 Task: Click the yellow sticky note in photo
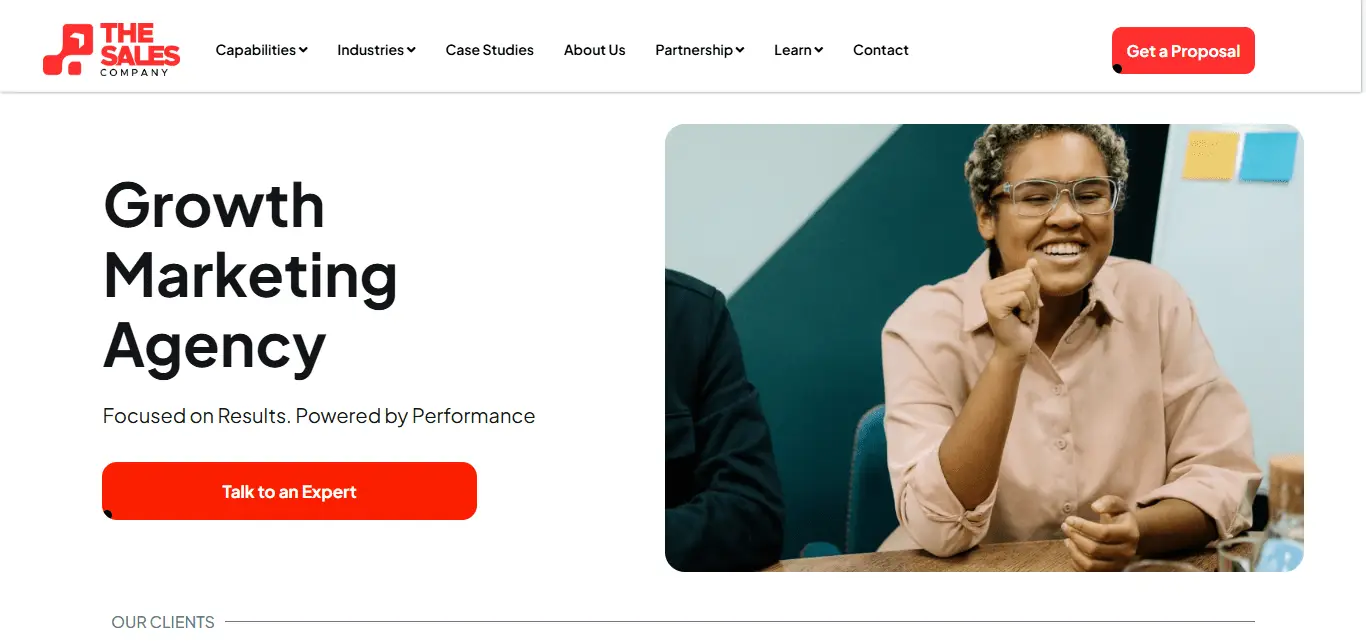[1209, 155]
